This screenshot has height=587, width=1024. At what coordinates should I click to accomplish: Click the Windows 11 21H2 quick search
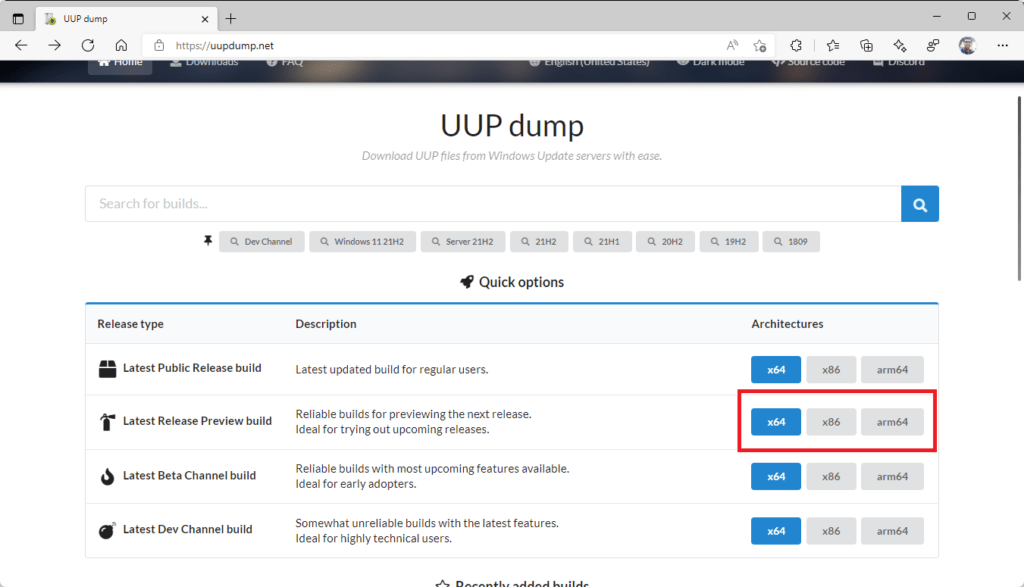pos(364,242)
